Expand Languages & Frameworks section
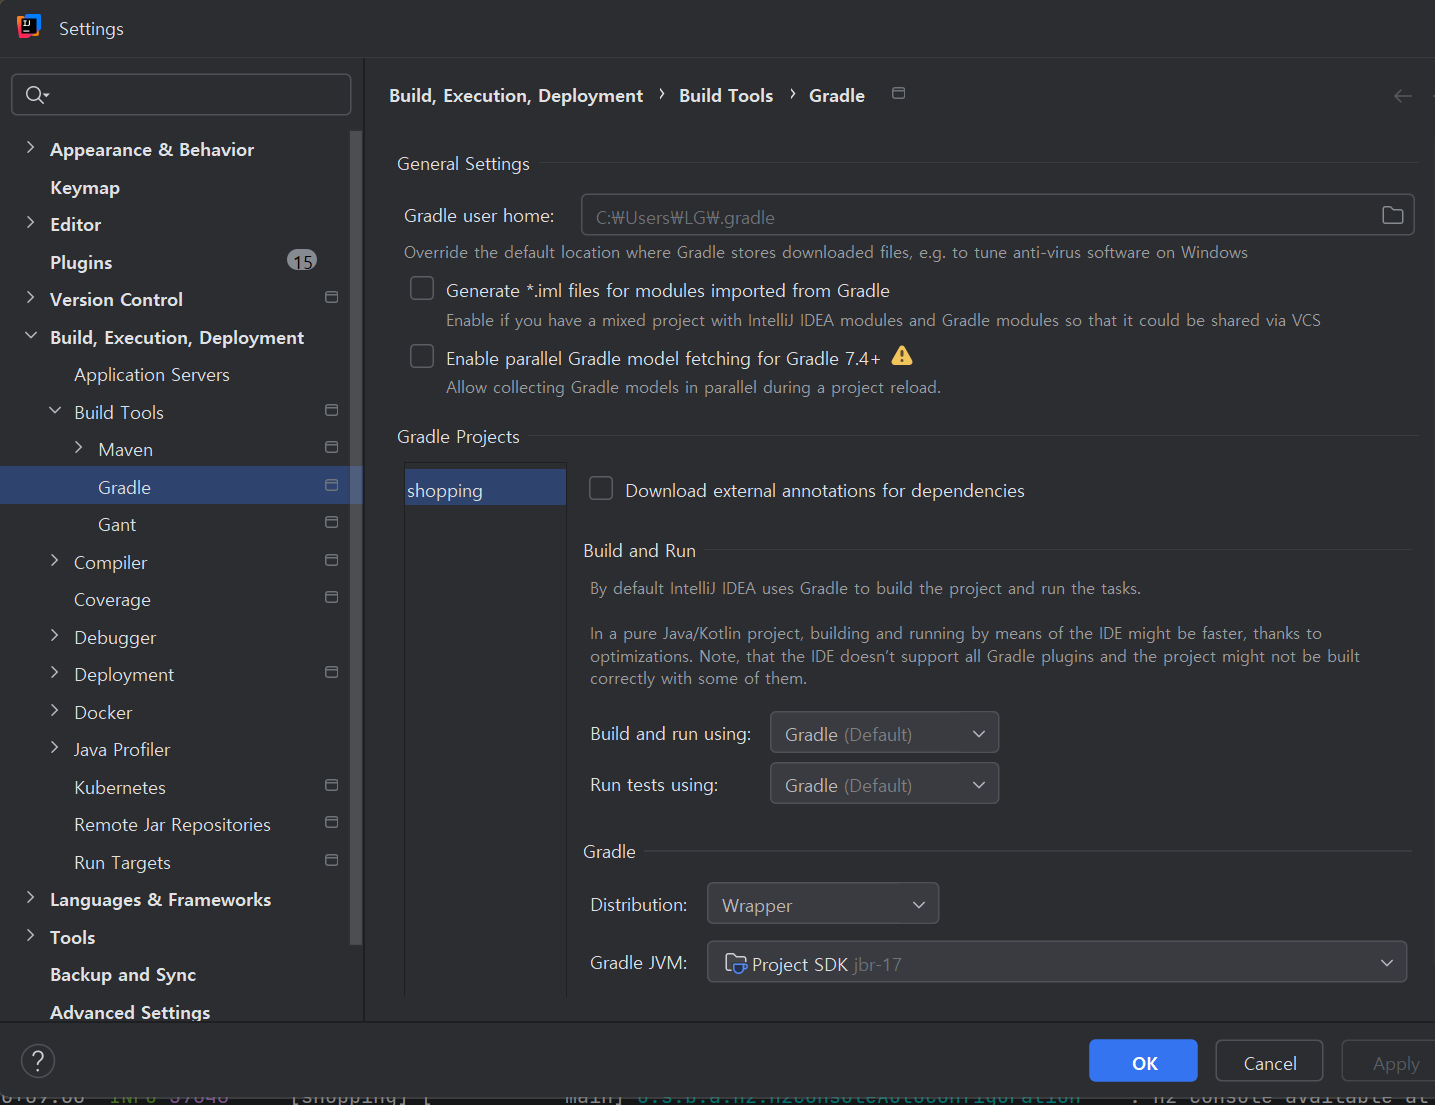The height and width of the screenshot is (1105, 1435). tap(30, 898)
